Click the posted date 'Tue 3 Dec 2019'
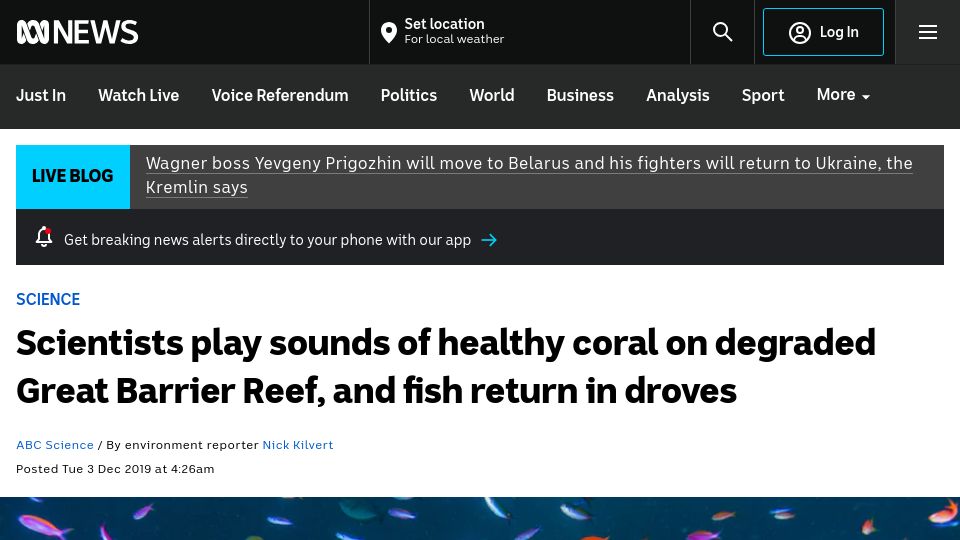Viewport: 960px width, 540px height. coord(106,469)
